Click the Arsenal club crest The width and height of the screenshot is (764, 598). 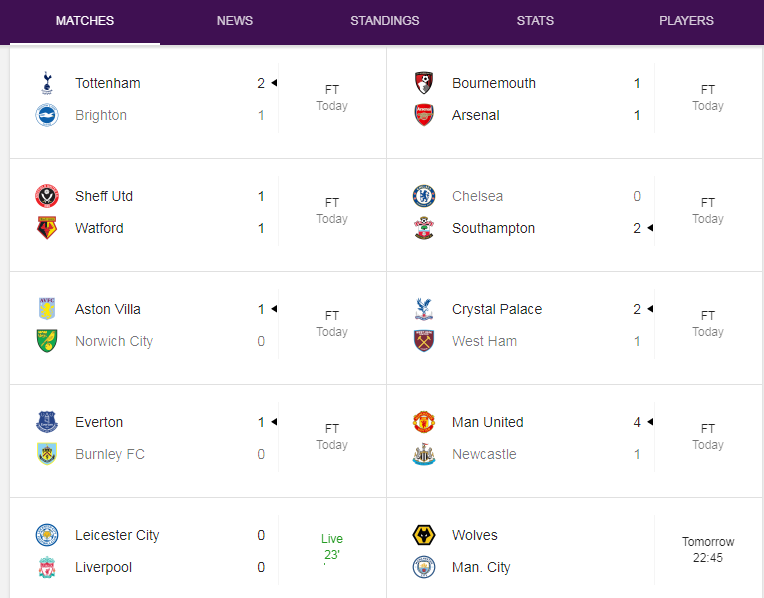pyautogui.click(x=424, y=115)
